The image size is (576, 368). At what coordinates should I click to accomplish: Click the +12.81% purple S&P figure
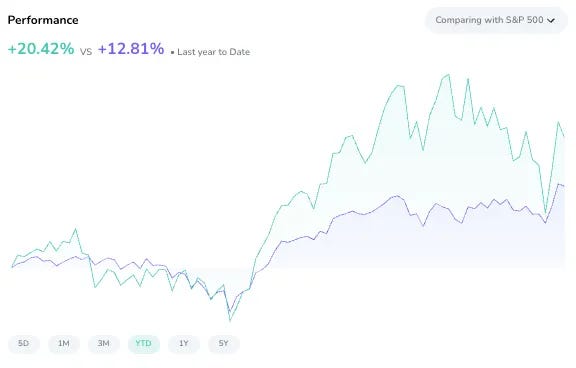131,49
